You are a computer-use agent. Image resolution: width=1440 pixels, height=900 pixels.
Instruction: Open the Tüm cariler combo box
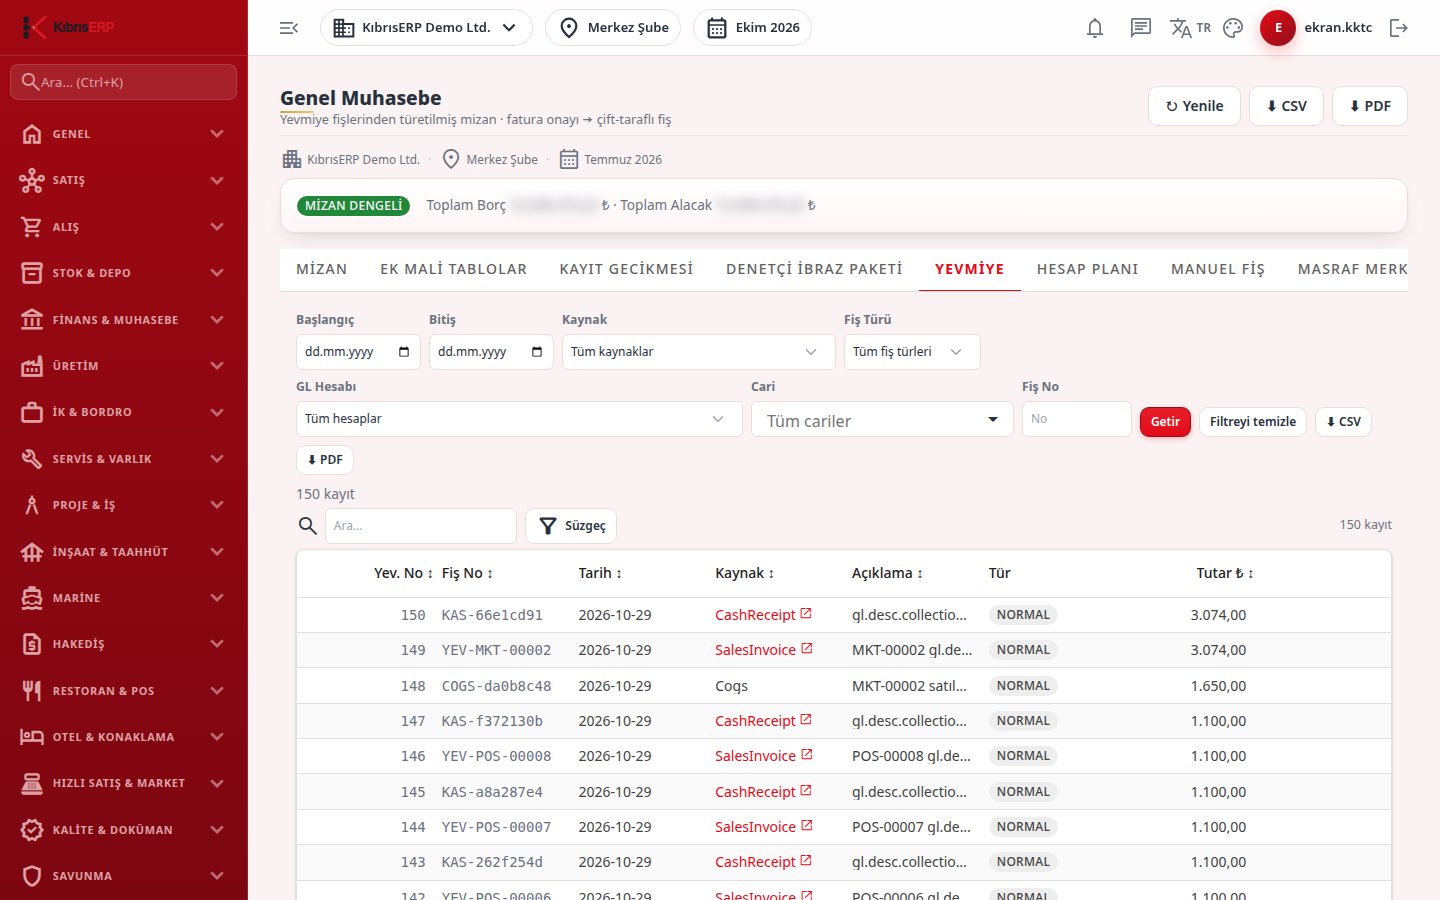[x=882, y=420]
